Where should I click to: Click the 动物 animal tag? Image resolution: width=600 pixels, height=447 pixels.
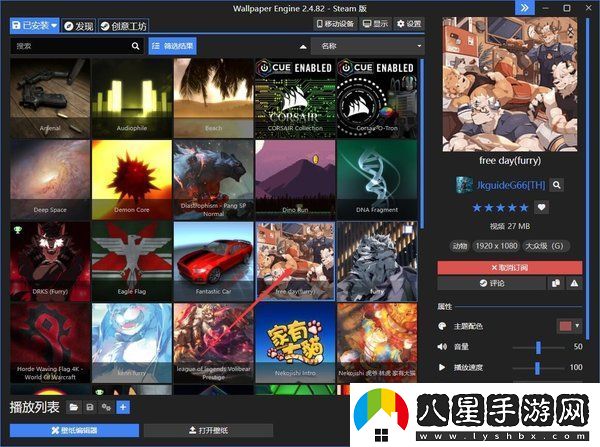point(460,246)
